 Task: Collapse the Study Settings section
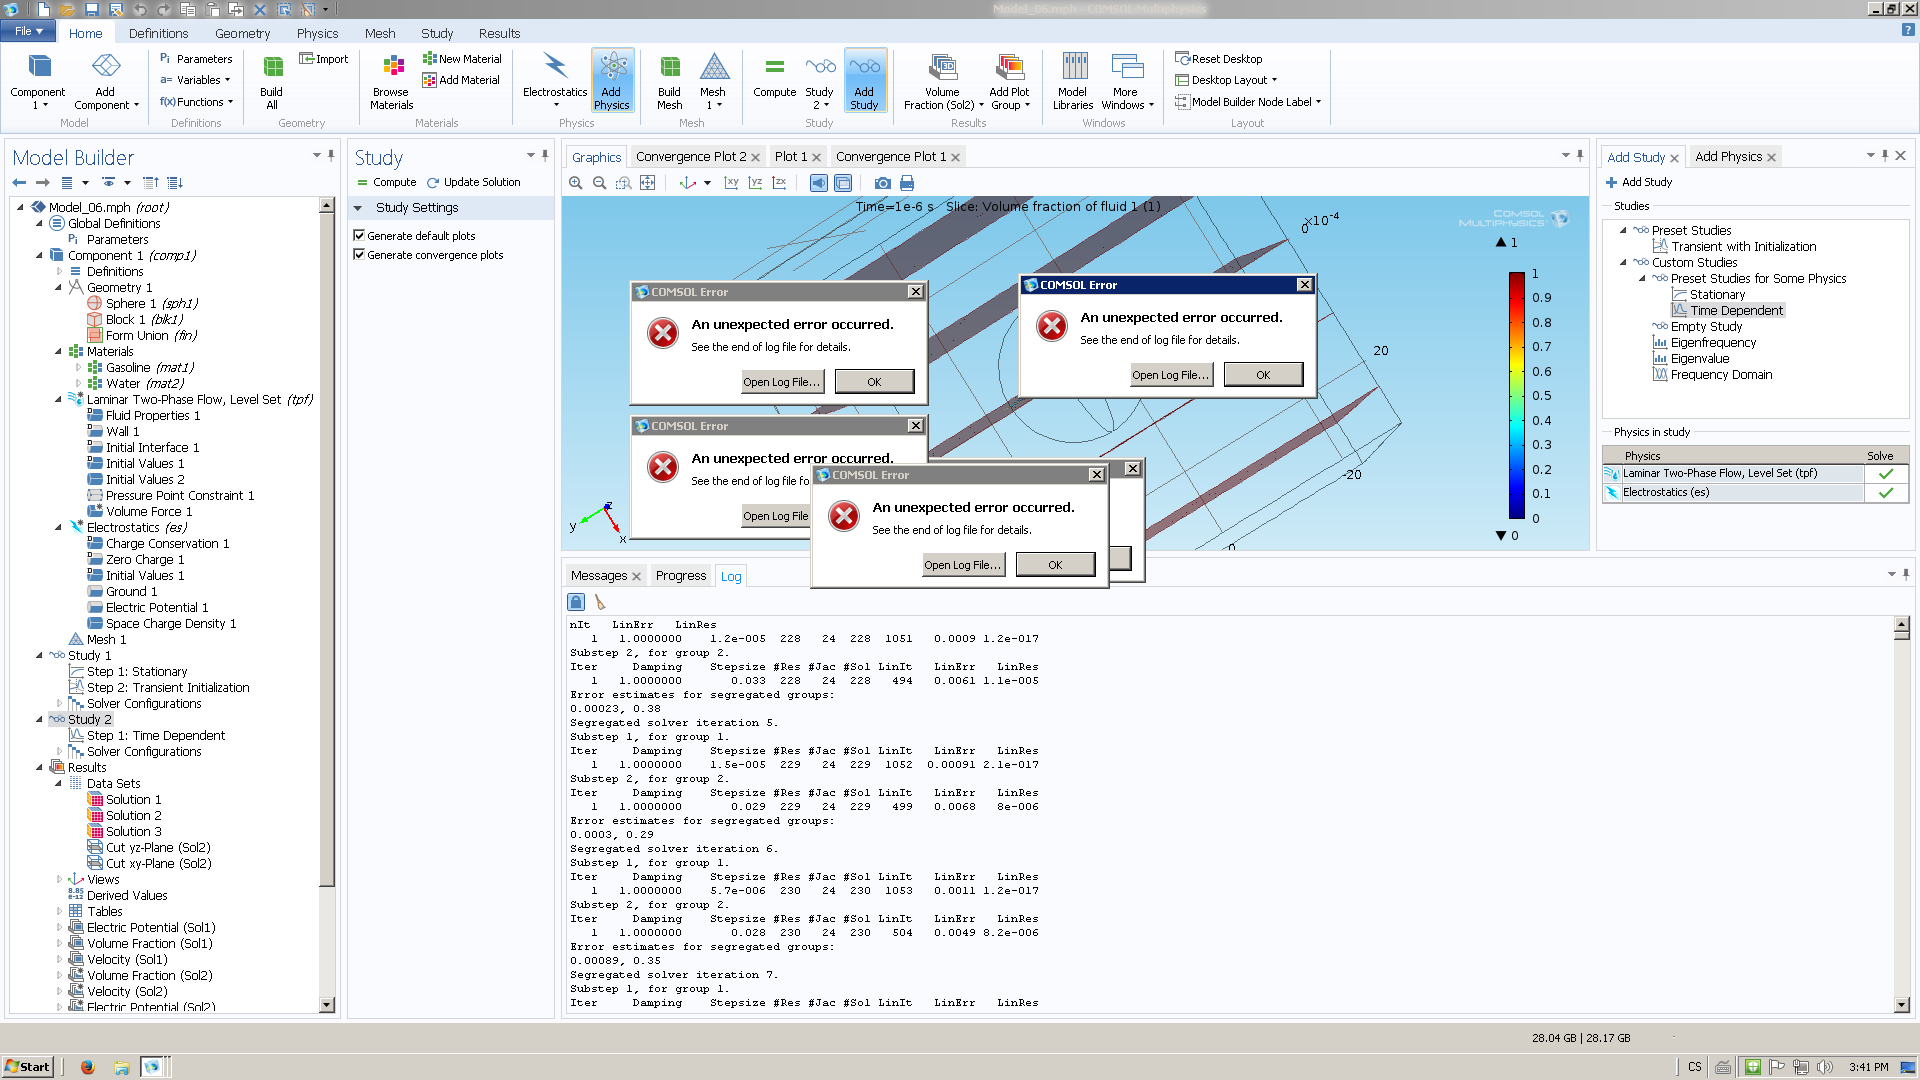(358, 208)
